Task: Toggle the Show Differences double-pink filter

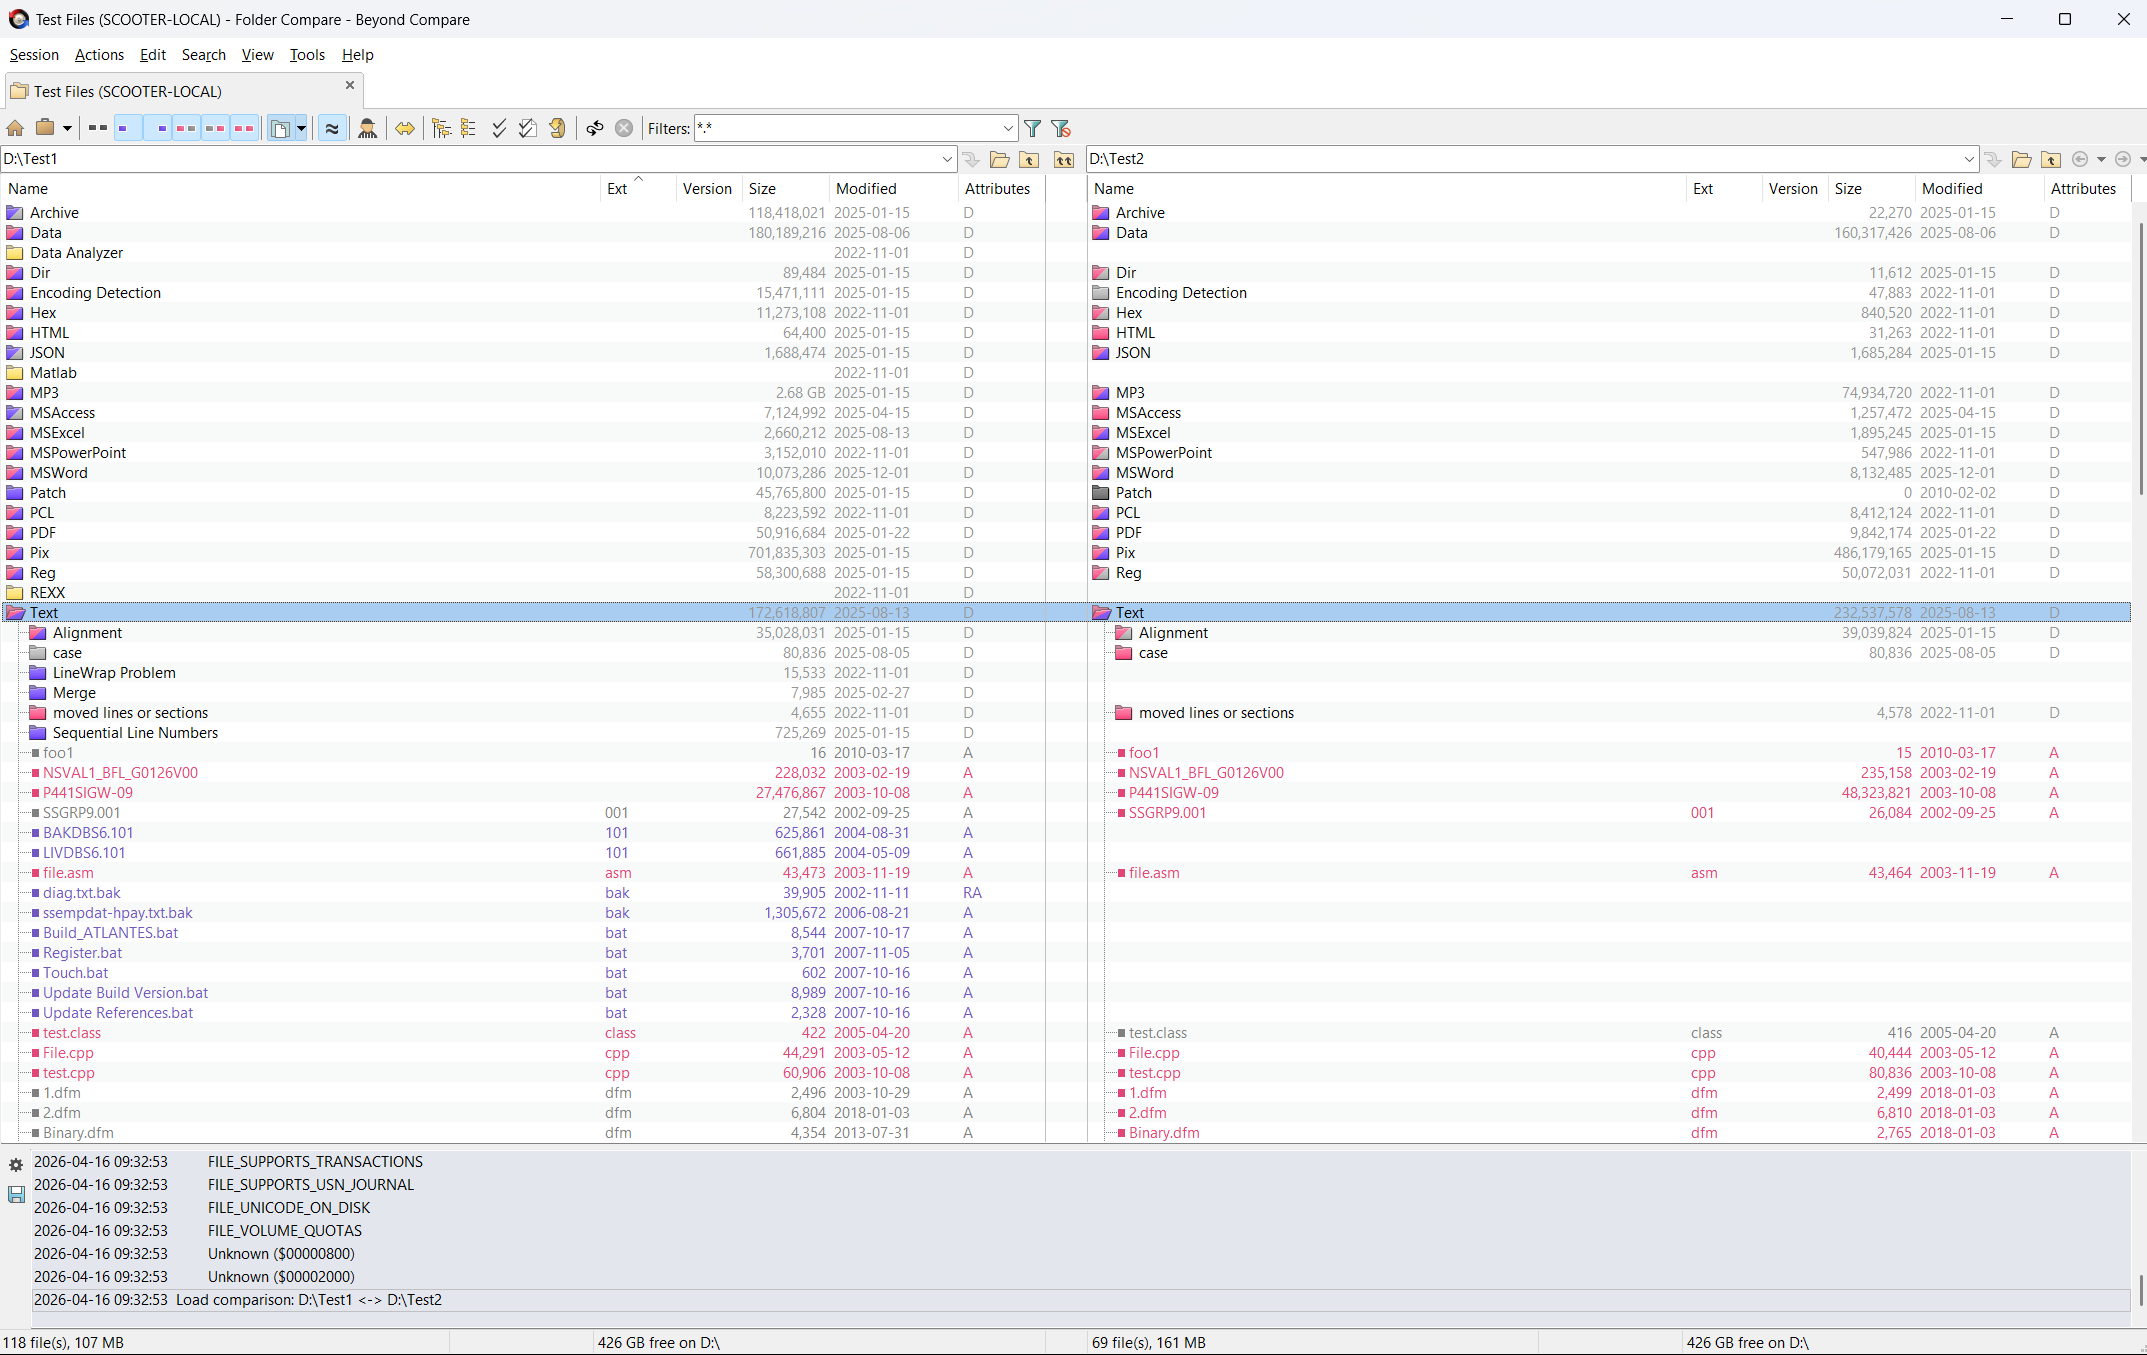Action: 244,128
